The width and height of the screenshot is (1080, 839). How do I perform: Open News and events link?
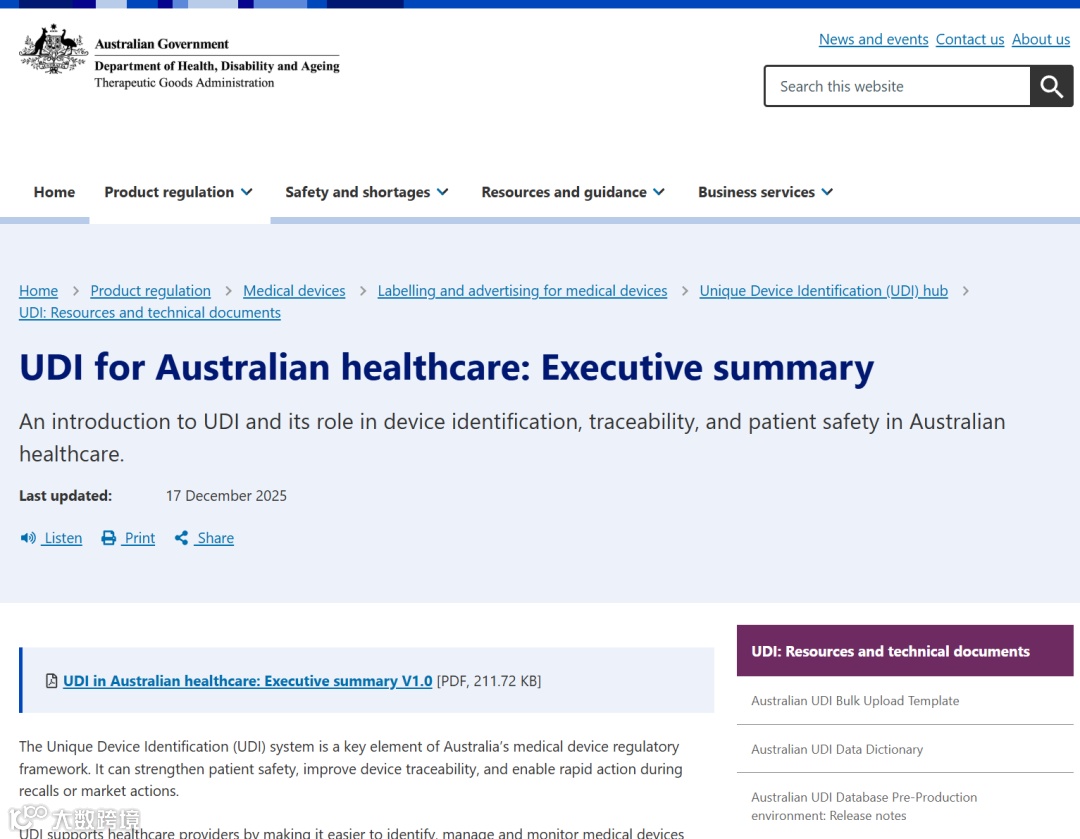(x=873, y=39)
